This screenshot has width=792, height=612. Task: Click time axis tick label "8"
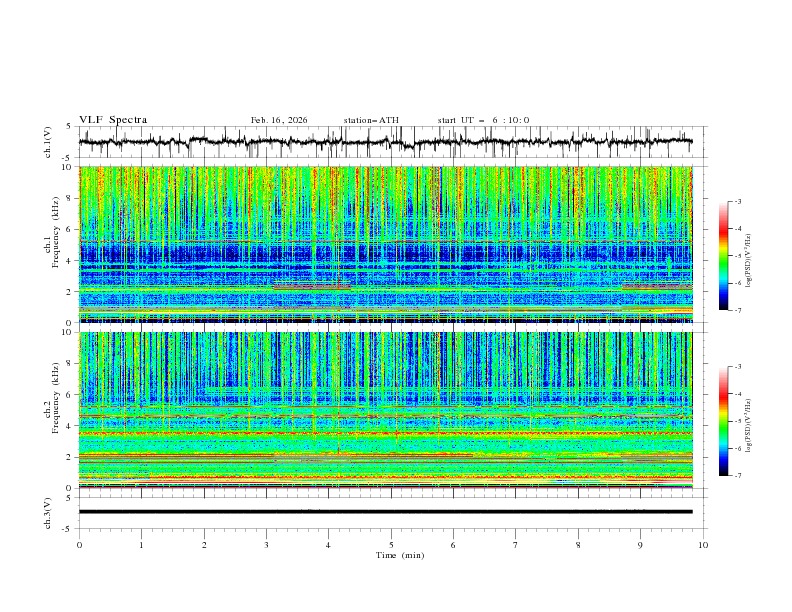pos(578,545)
